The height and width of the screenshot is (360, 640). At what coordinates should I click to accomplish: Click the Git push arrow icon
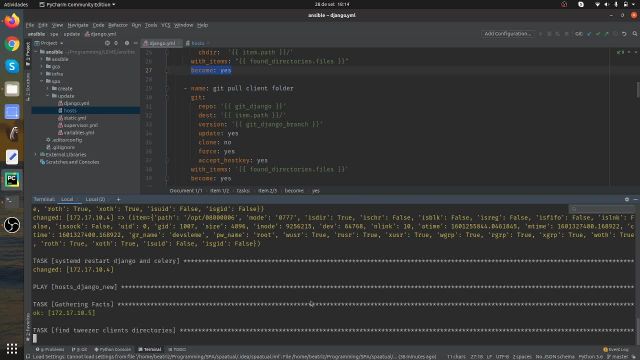click(607, 34)
